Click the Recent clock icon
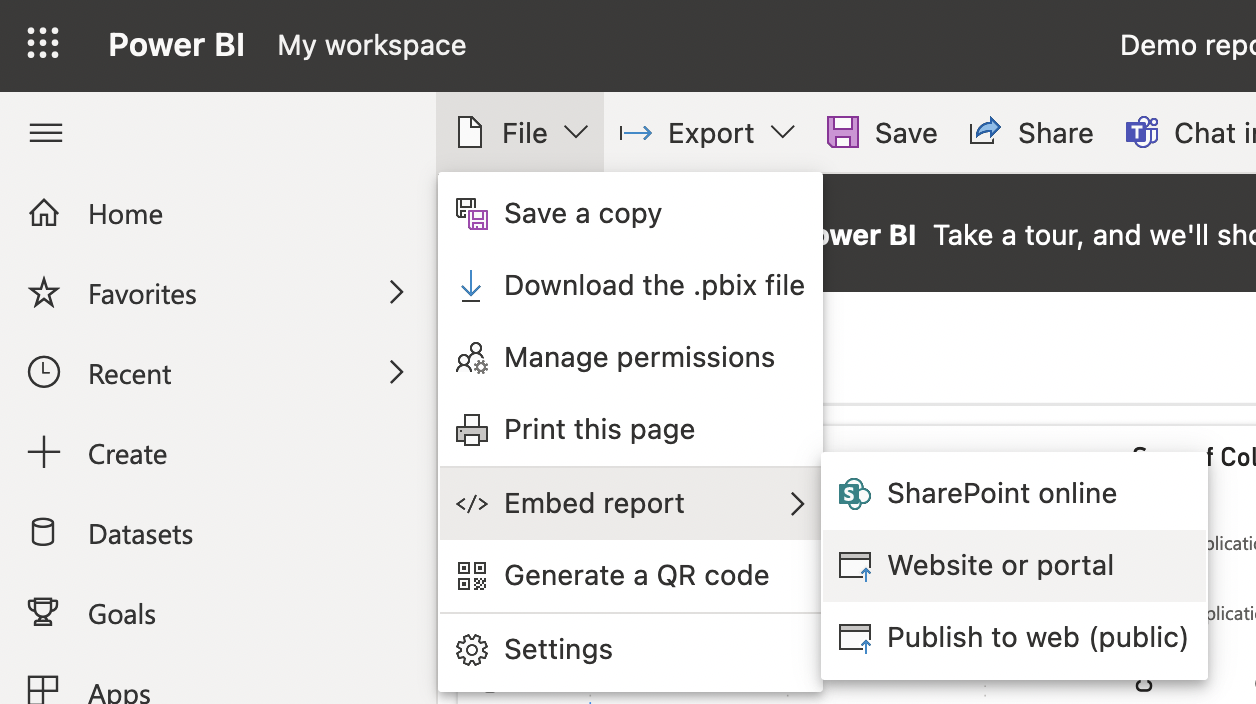 44,373
